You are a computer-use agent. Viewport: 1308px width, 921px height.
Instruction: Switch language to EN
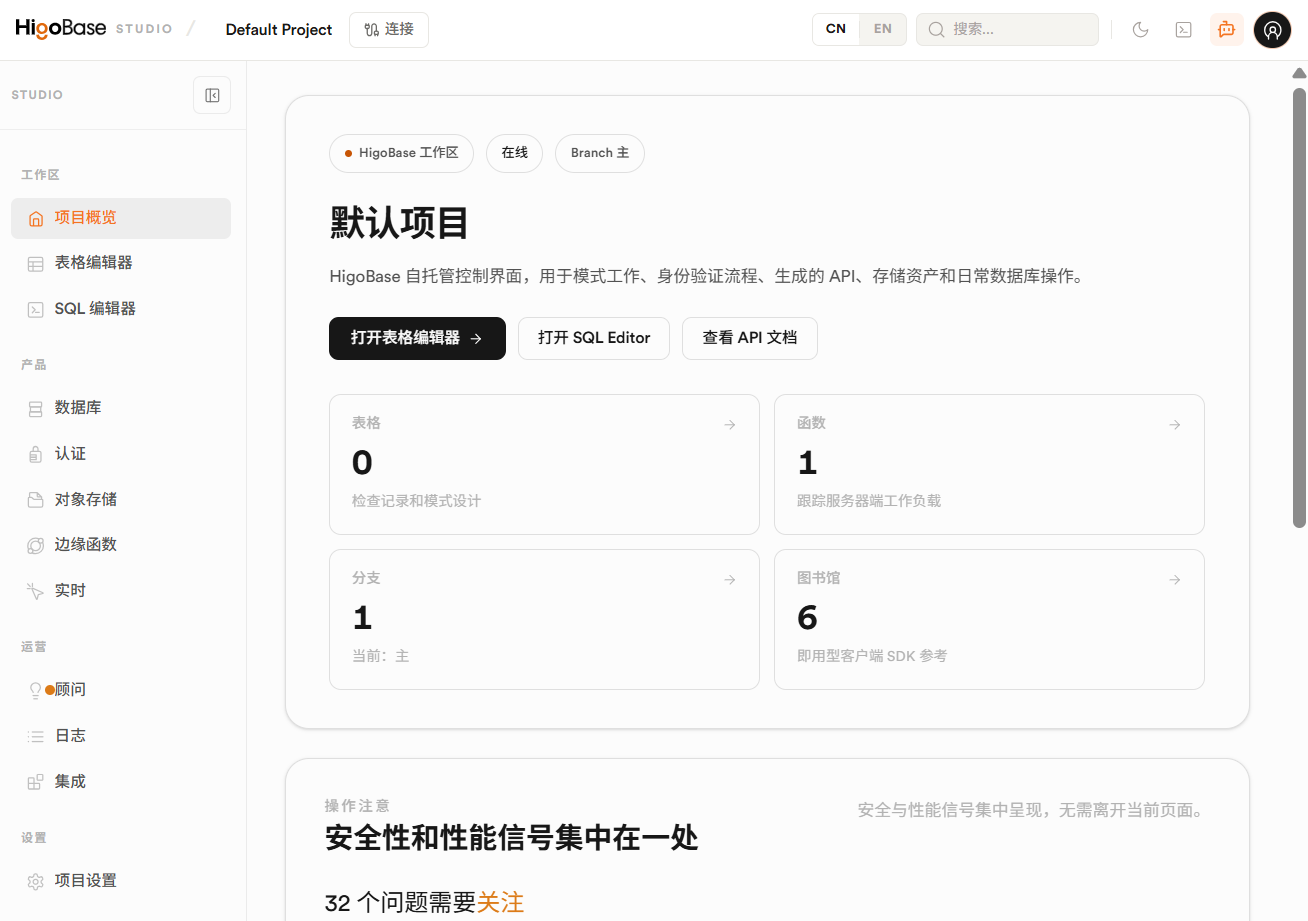click(x=883, y=29)
